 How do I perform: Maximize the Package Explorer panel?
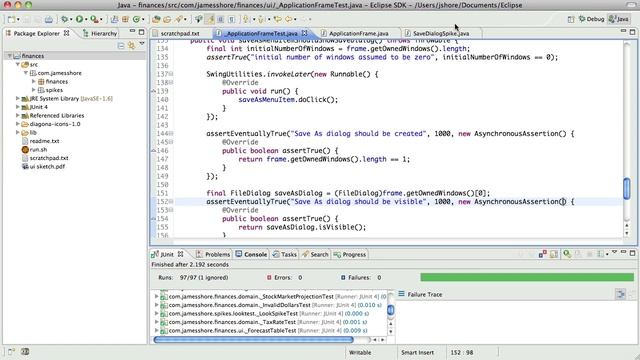click(x=141, y=32)
